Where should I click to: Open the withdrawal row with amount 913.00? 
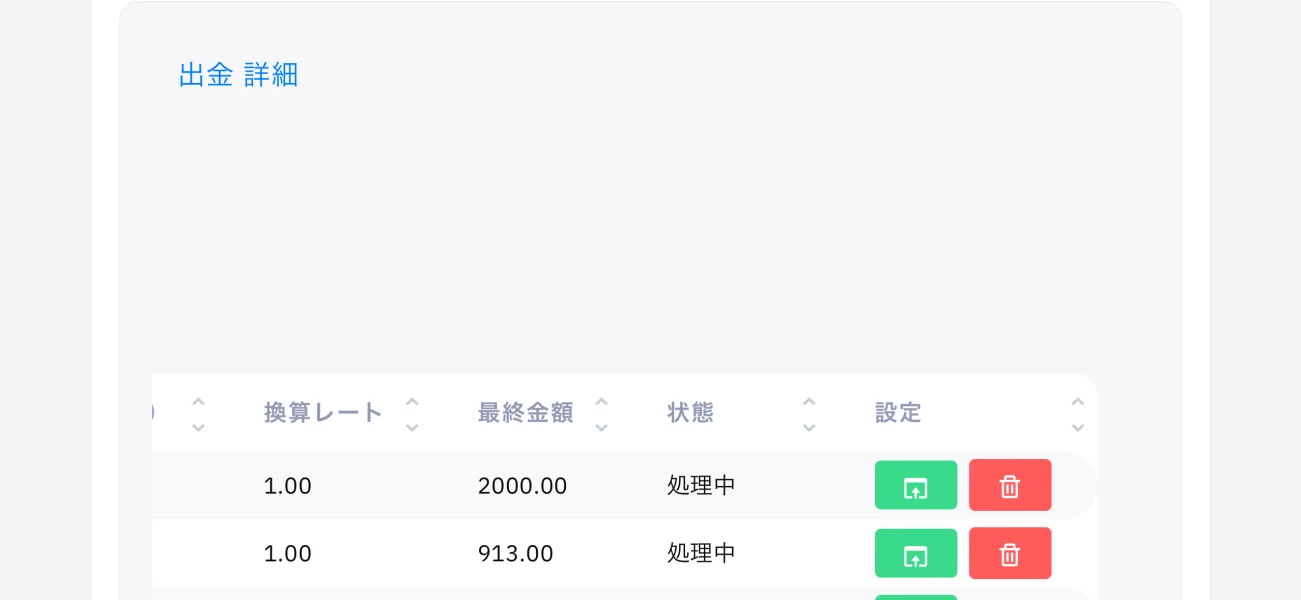point(915,554)
